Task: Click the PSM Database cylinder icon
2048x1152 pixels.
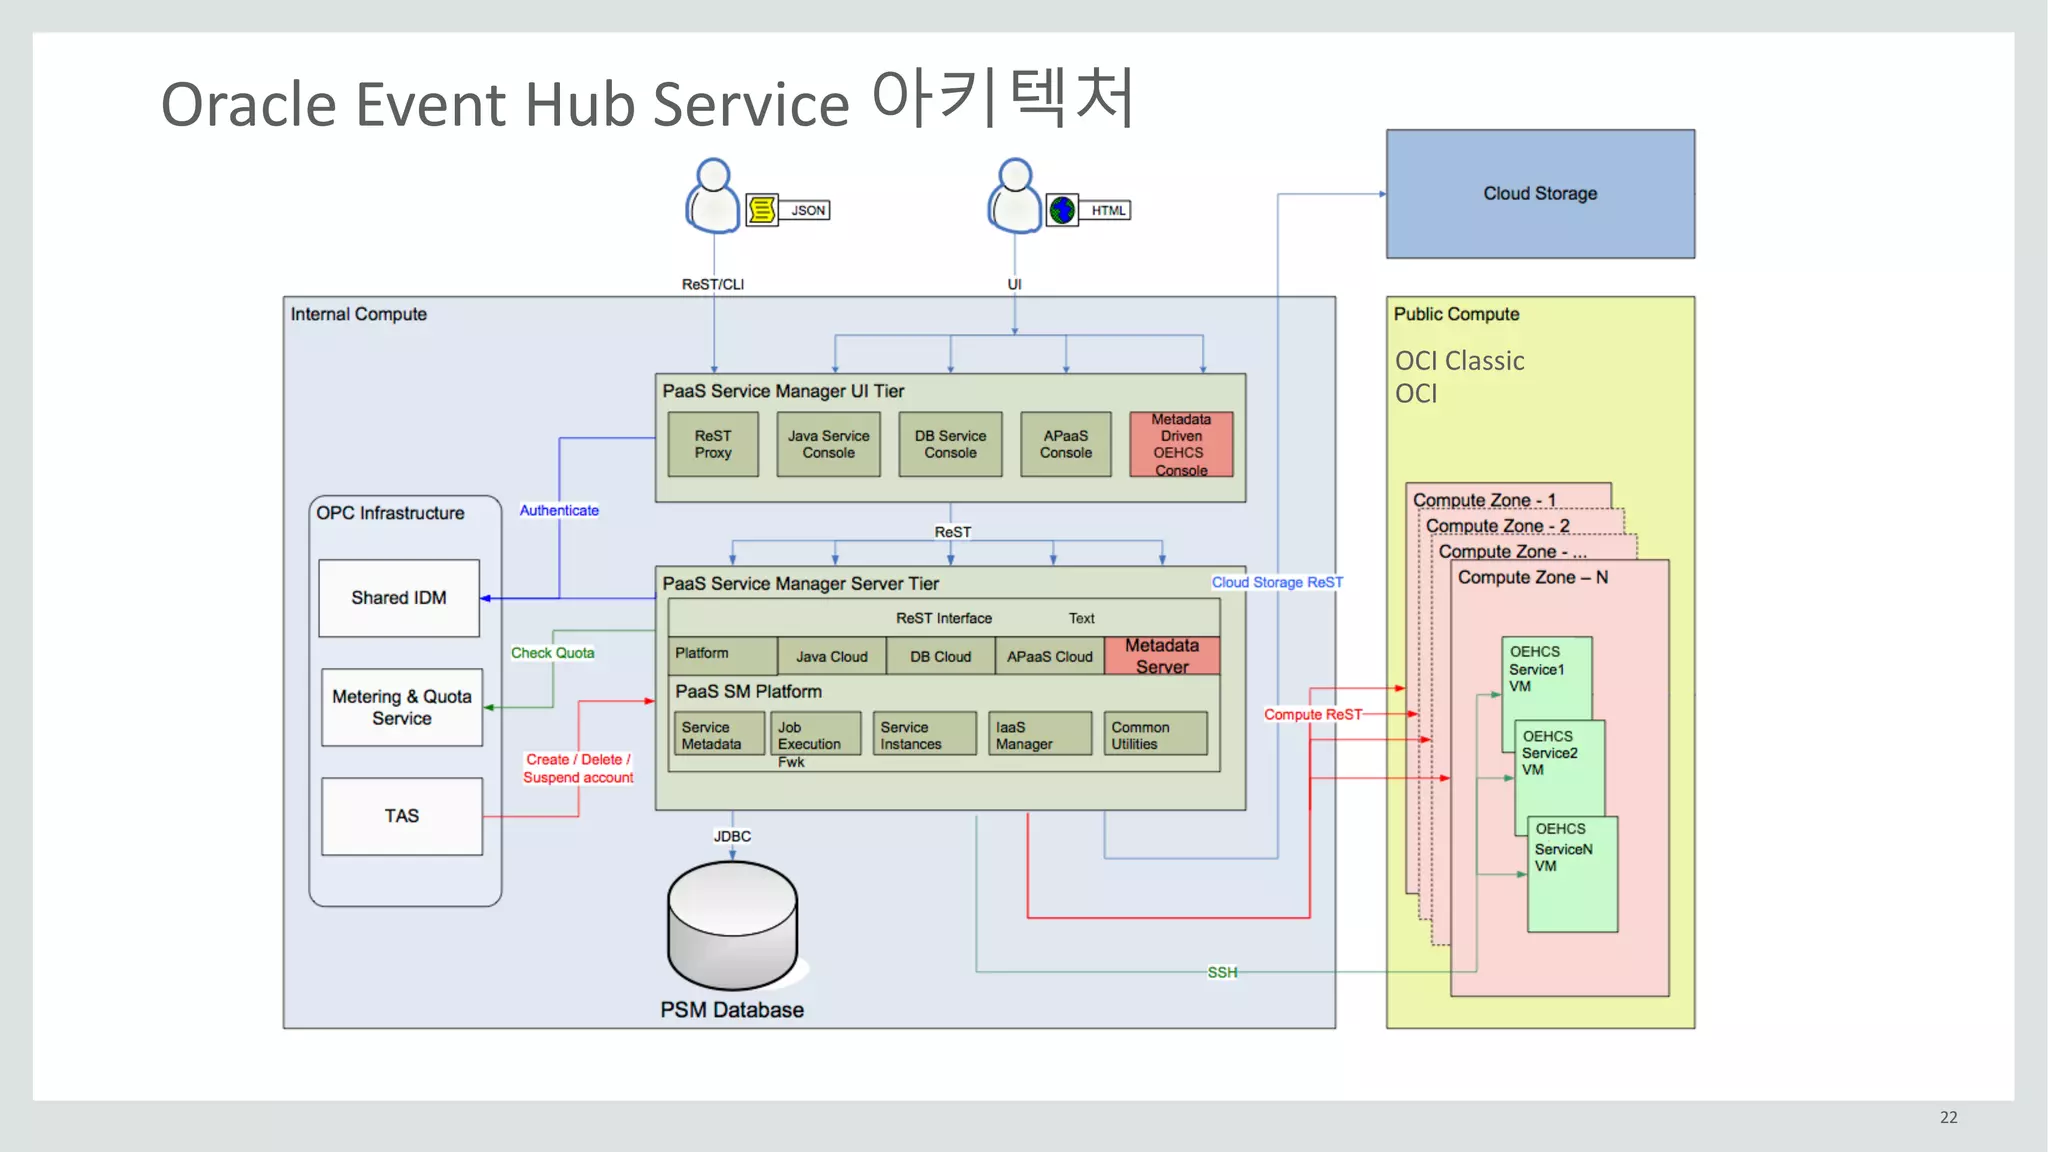Action: pyautogui.click(x=732, y=925)
